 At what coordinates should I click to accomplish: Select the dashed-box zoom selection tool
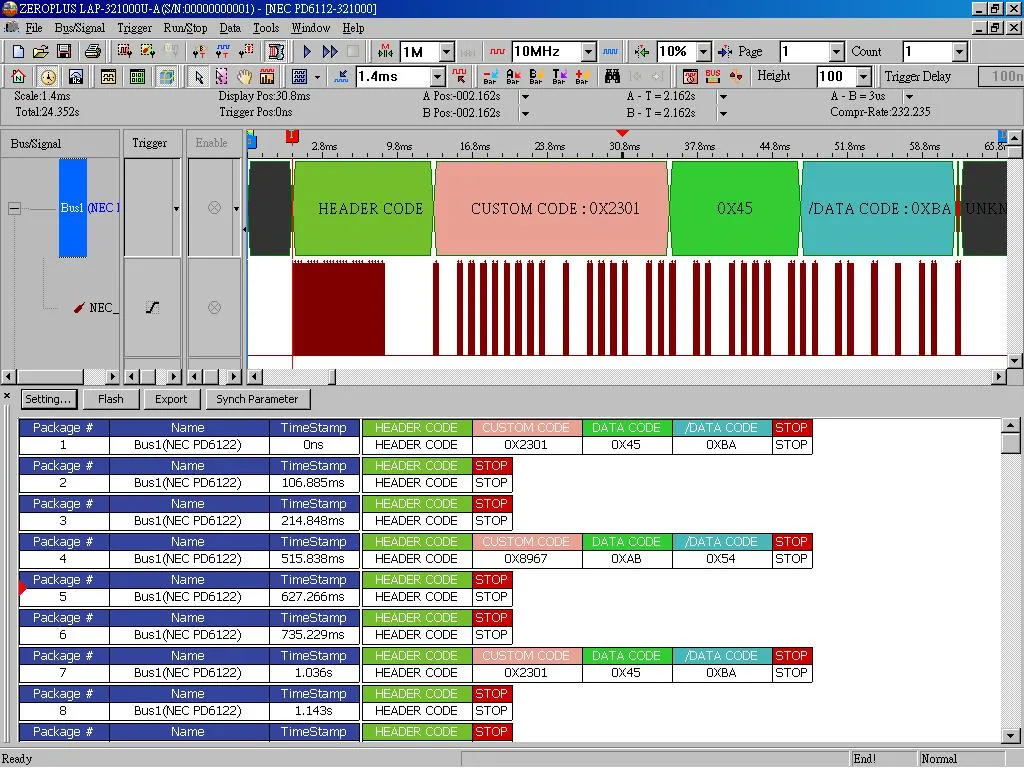(x=221, y=76)
